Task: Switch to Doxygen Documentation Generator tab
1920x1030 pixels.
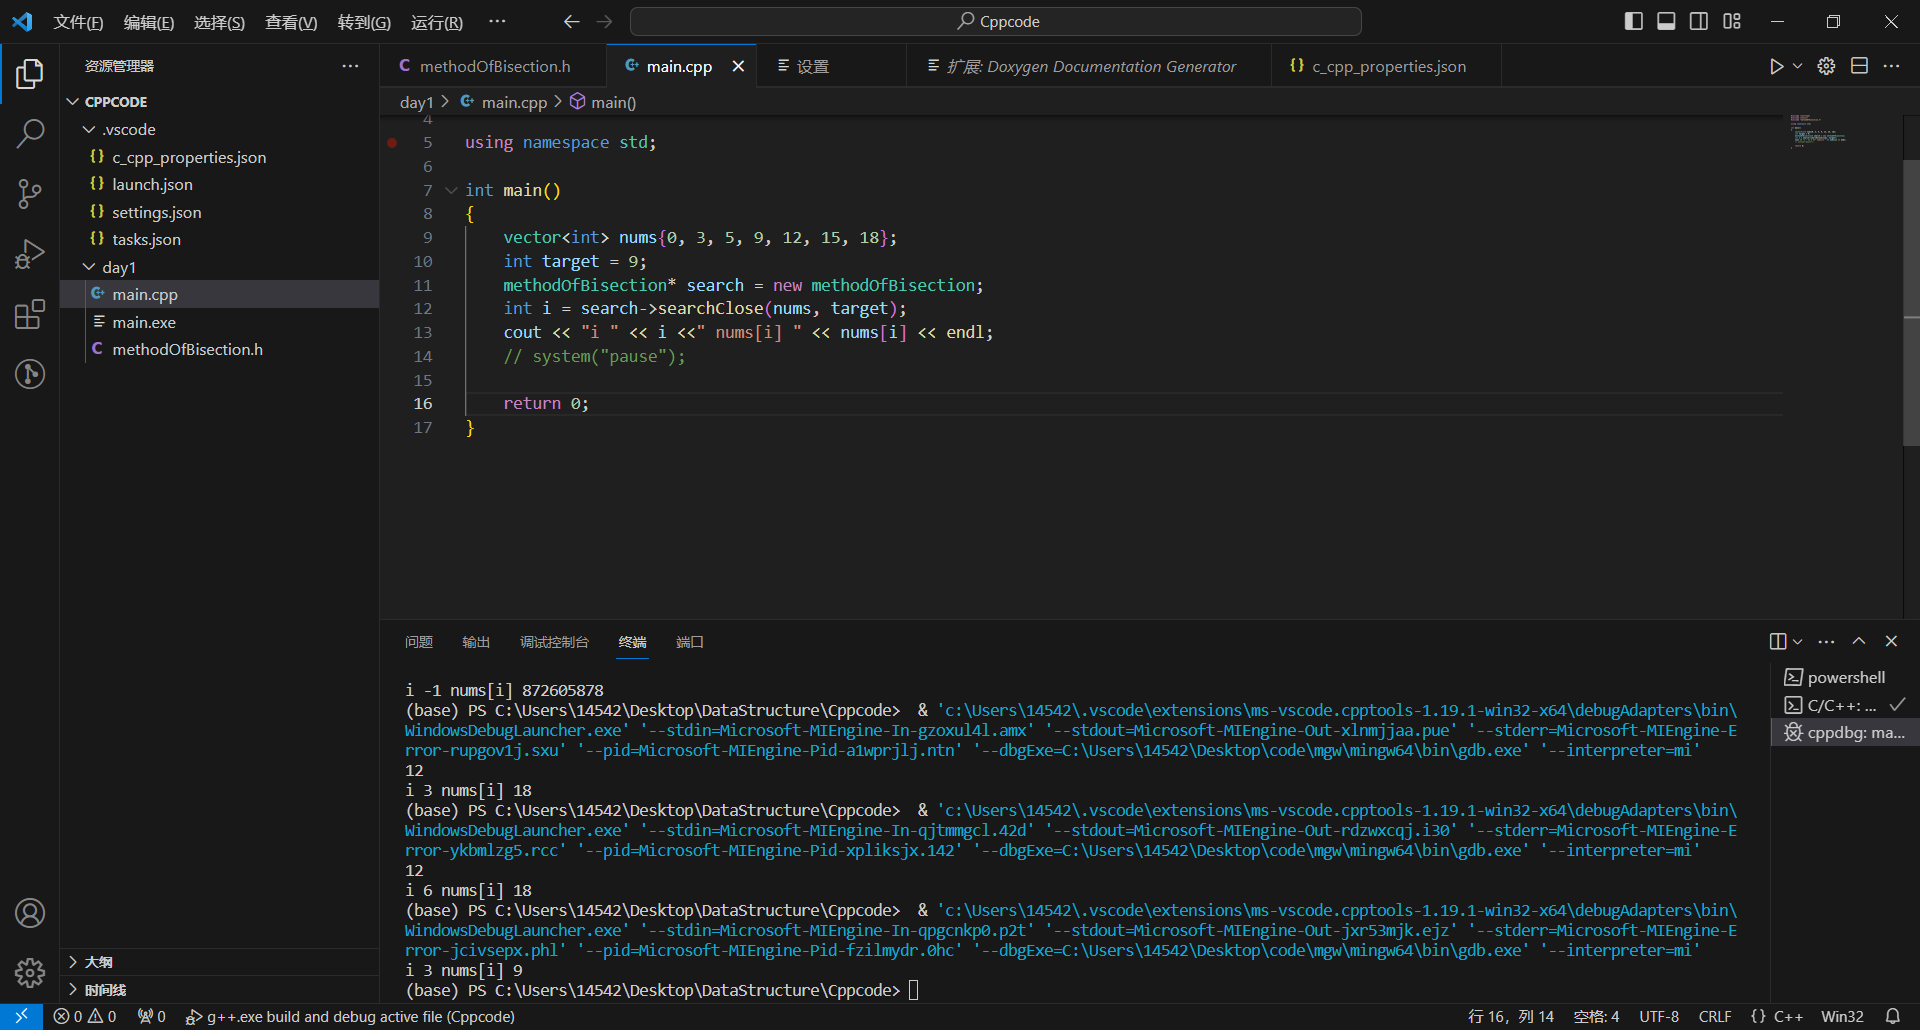Action: 1089,66
